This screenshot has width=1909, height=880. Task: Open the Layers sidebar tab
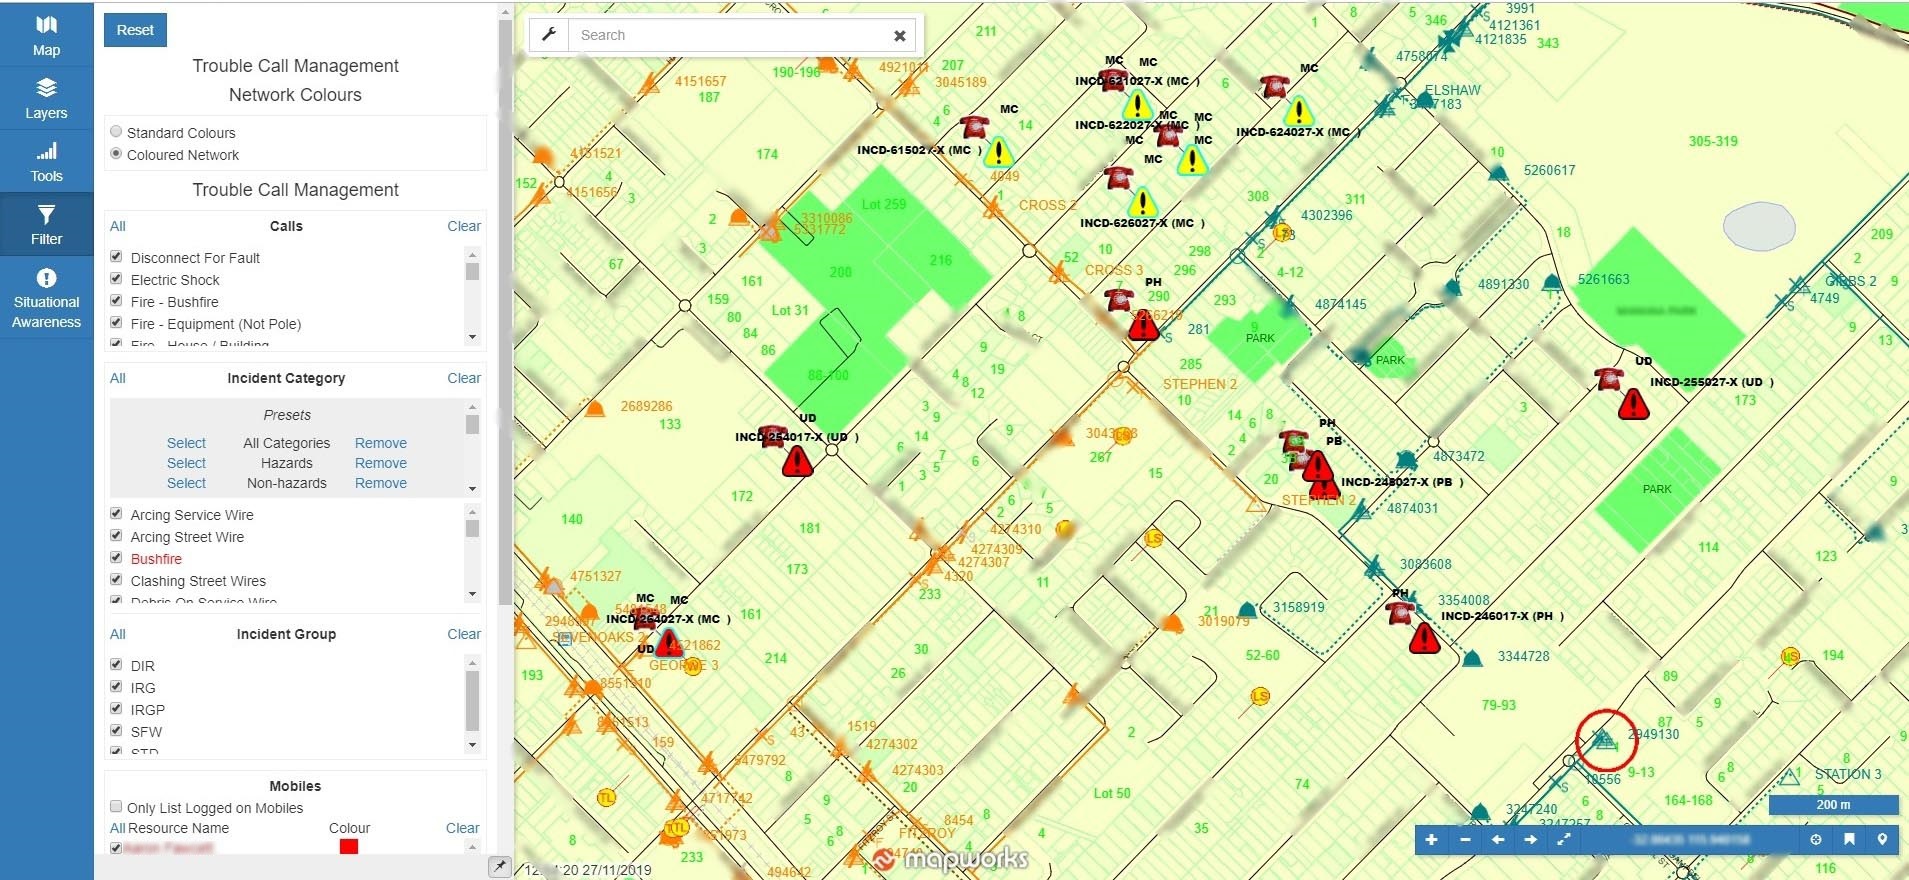click(47, 98)
